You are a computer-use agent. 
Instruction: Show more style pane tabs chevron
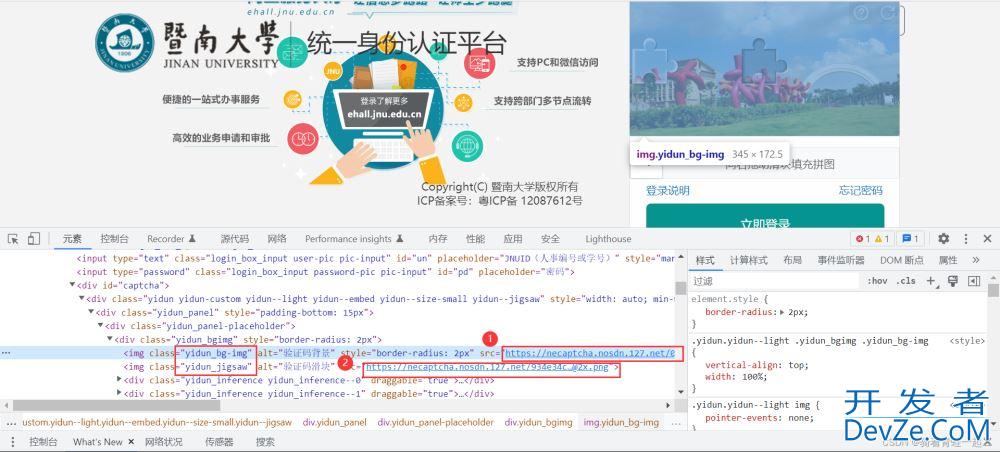(x=976, y=260)
